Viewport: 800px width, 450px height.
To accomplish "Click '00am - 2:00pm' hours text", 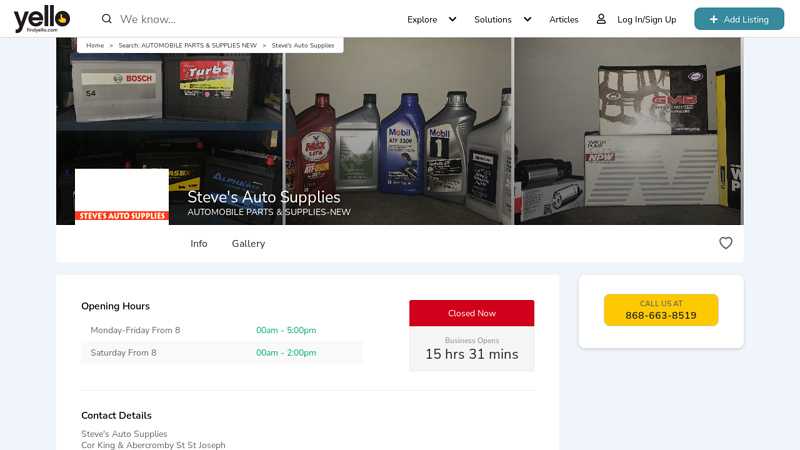I will coord(286,353).
